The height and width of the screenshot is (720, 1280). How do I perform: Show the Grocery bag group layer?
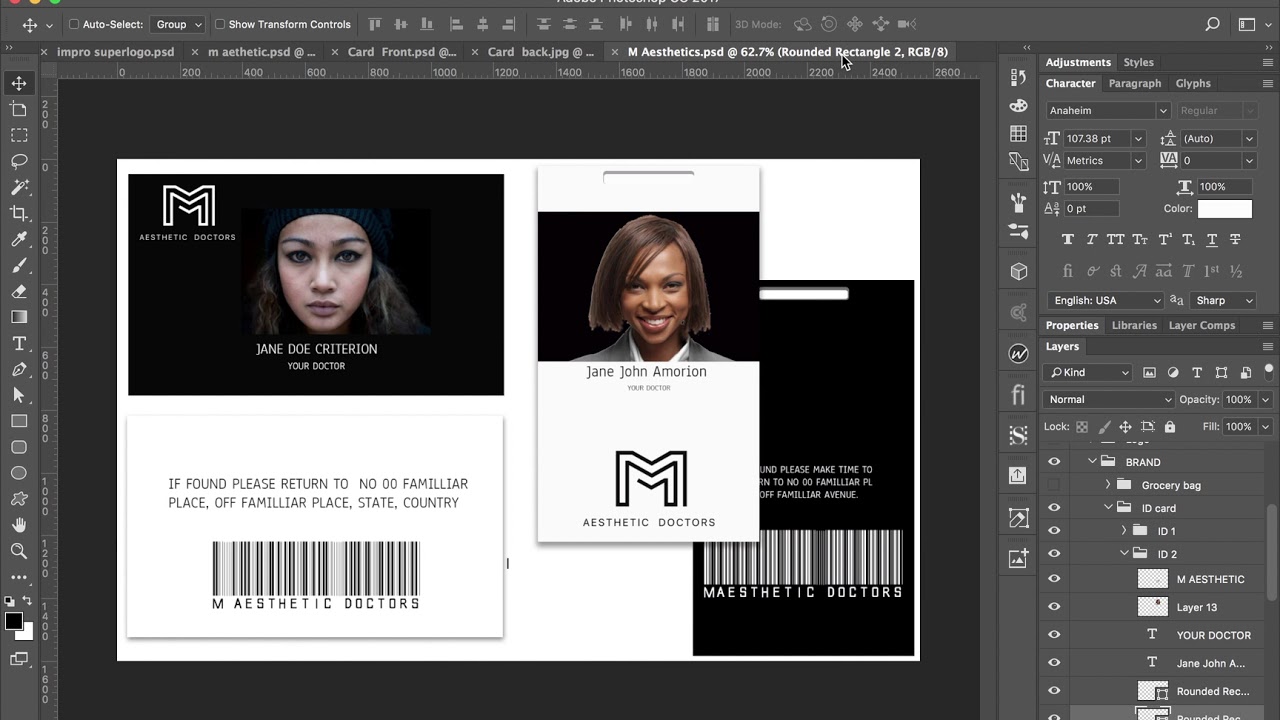[x=1054, y=485]
